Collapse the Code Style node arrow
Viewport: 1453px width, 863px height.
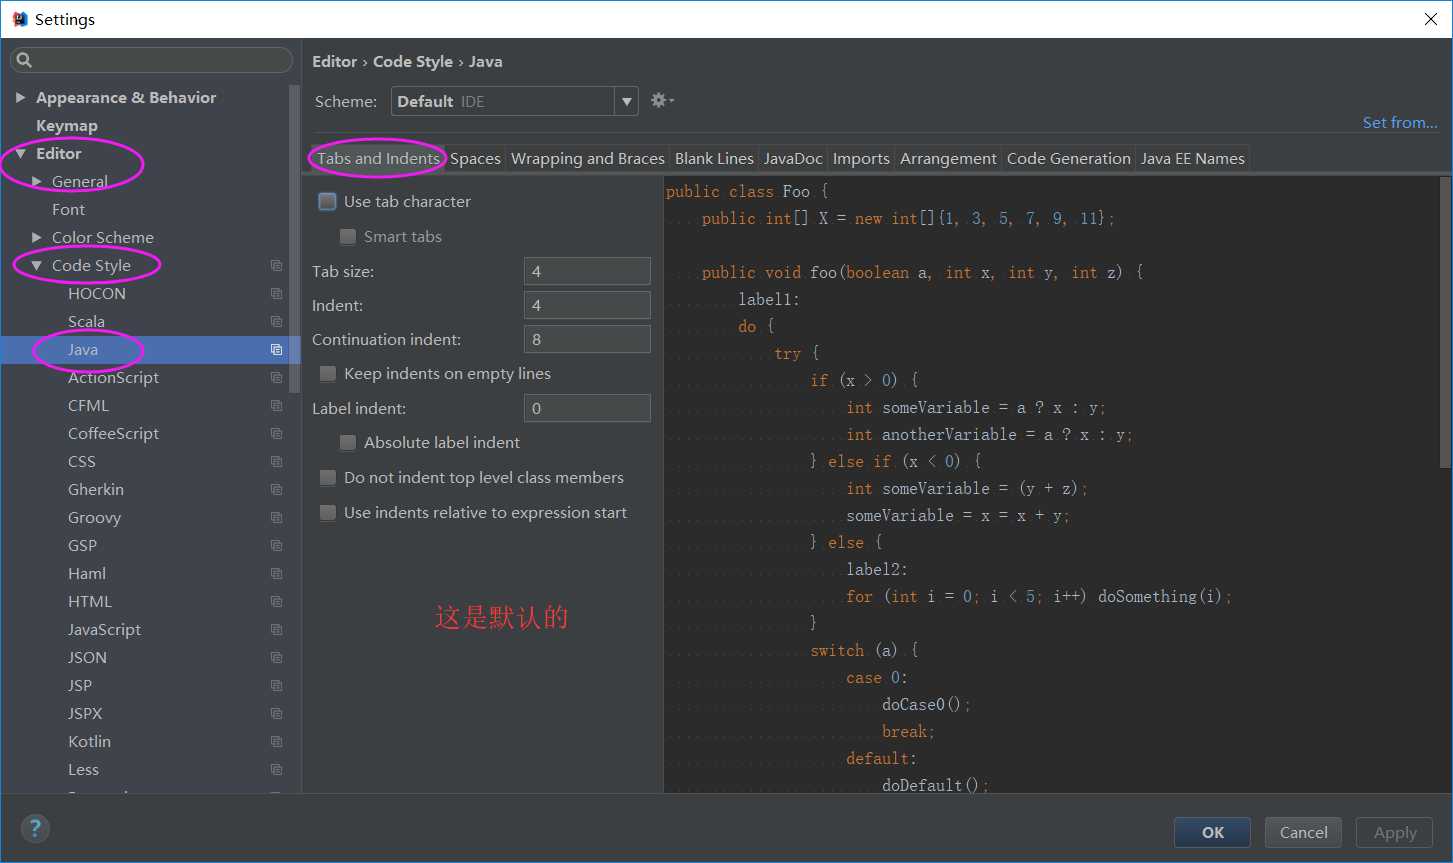37,266
